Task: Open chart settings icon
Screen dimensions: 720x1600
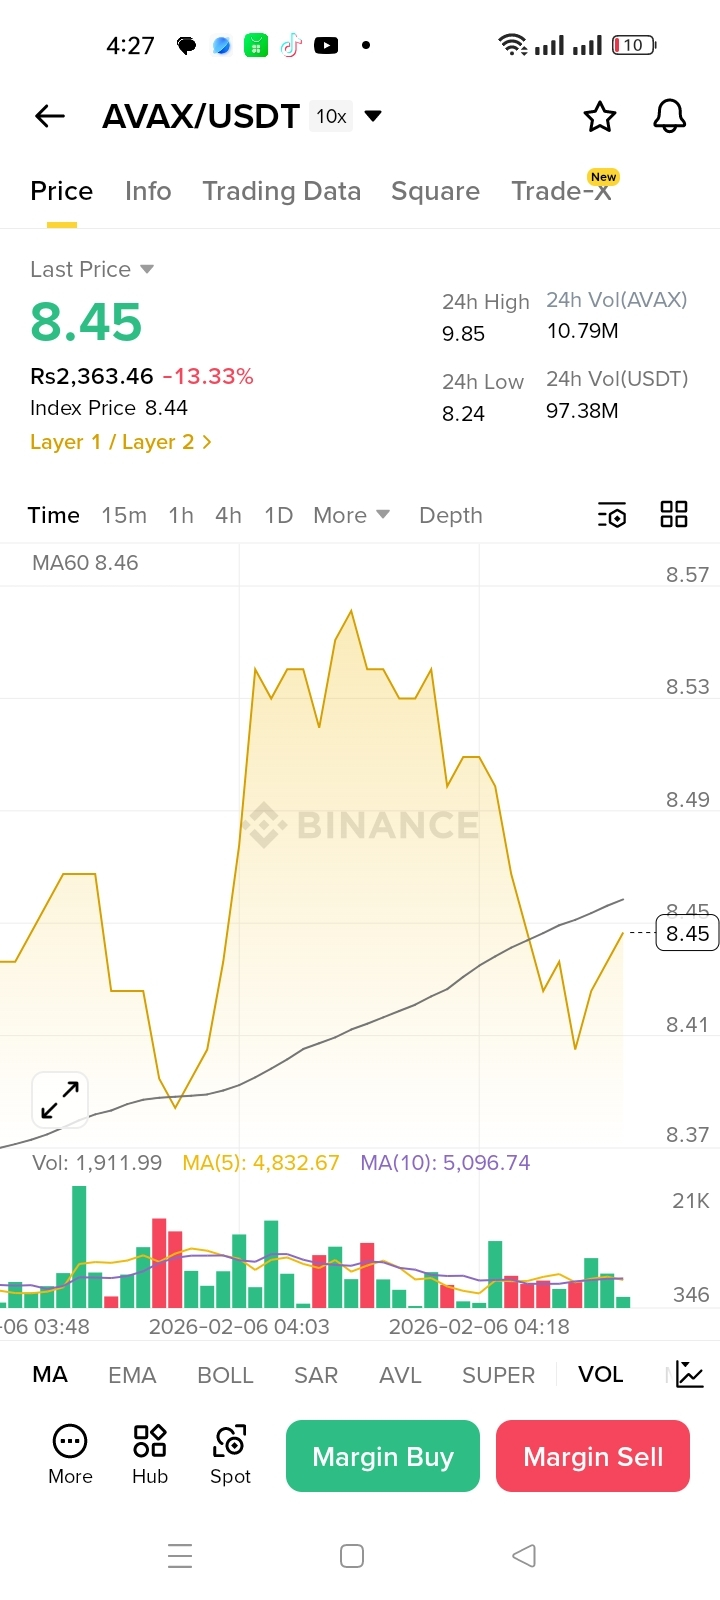Action: click(x=612, y=515)
